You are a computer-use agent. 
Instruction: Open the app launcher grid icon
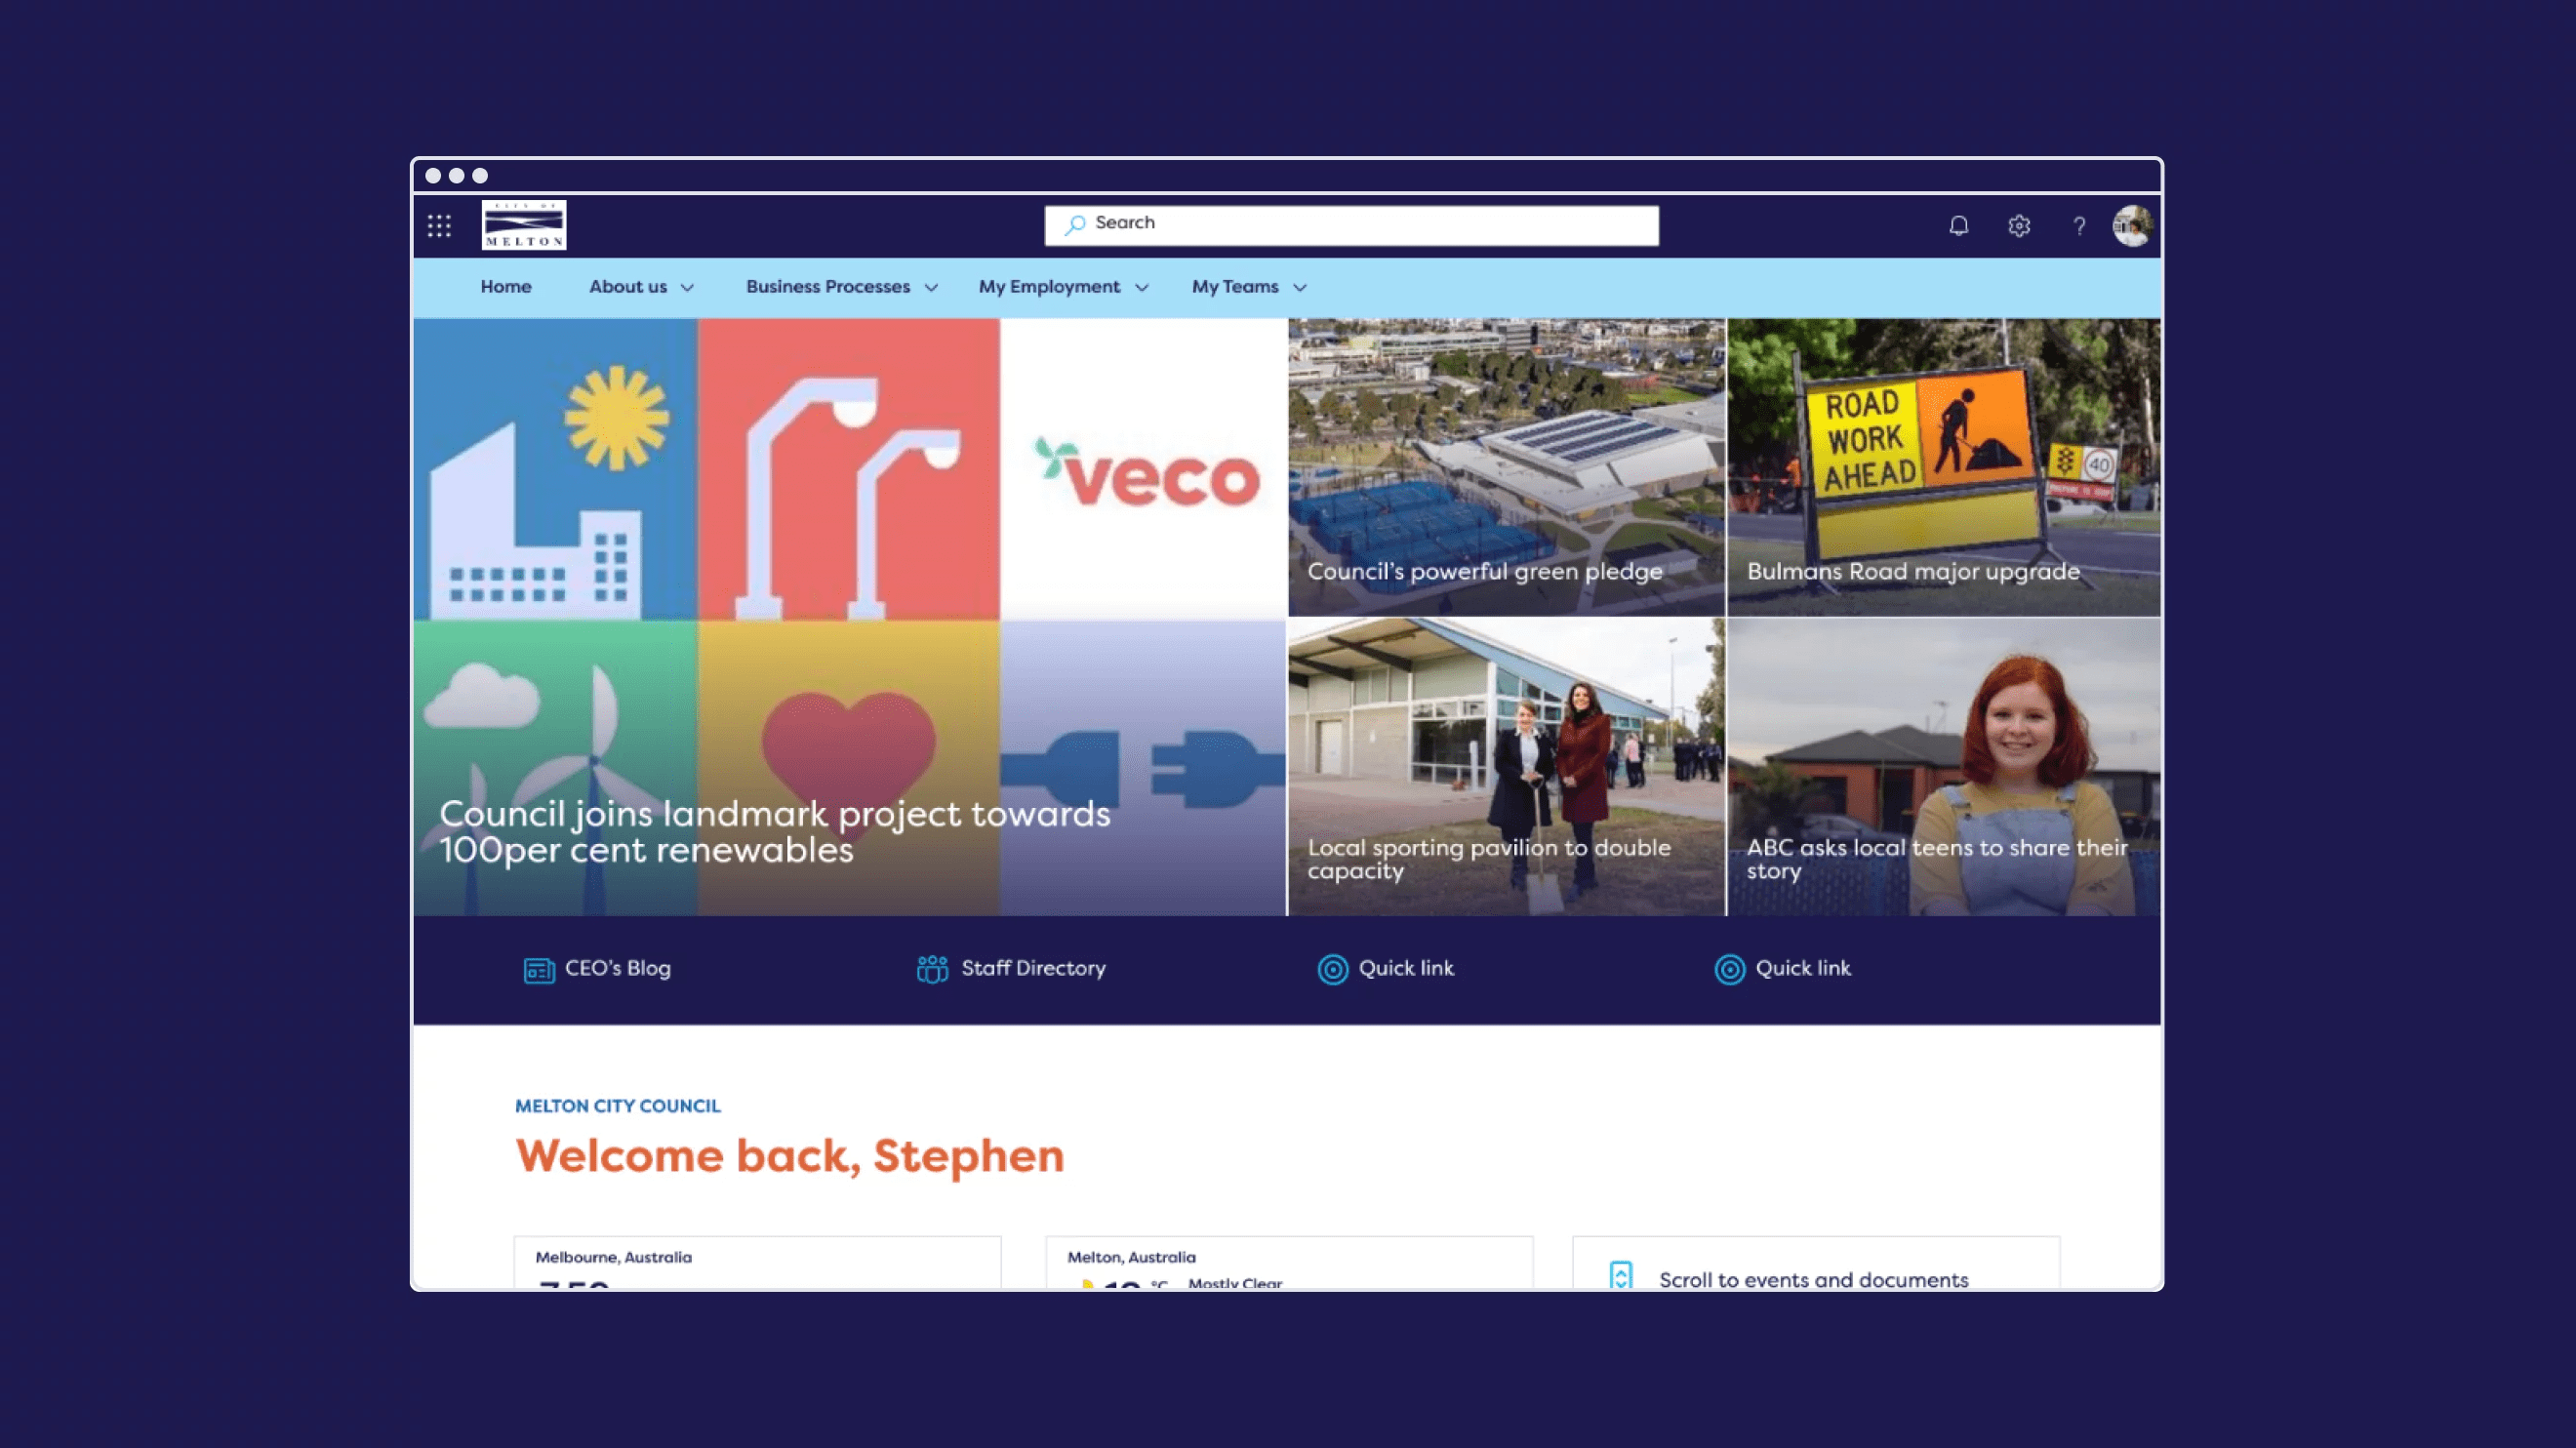[439, 225]
